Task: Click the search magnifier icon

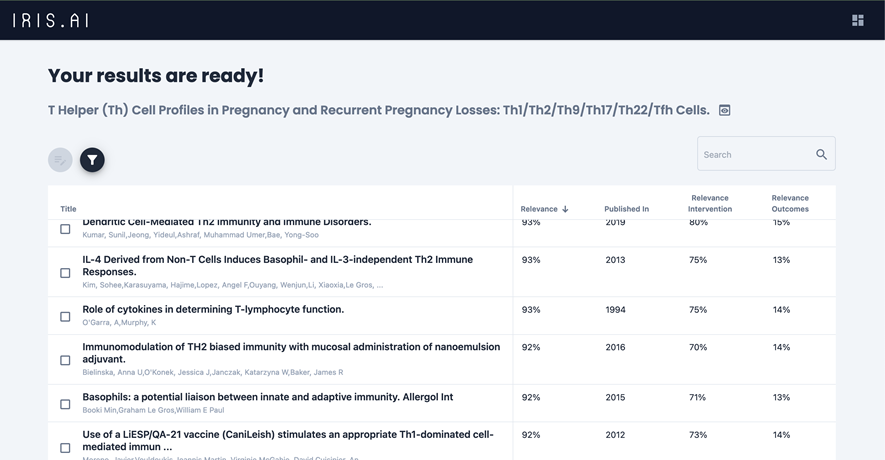Action: pyautogui.click(x=821, y=154)
